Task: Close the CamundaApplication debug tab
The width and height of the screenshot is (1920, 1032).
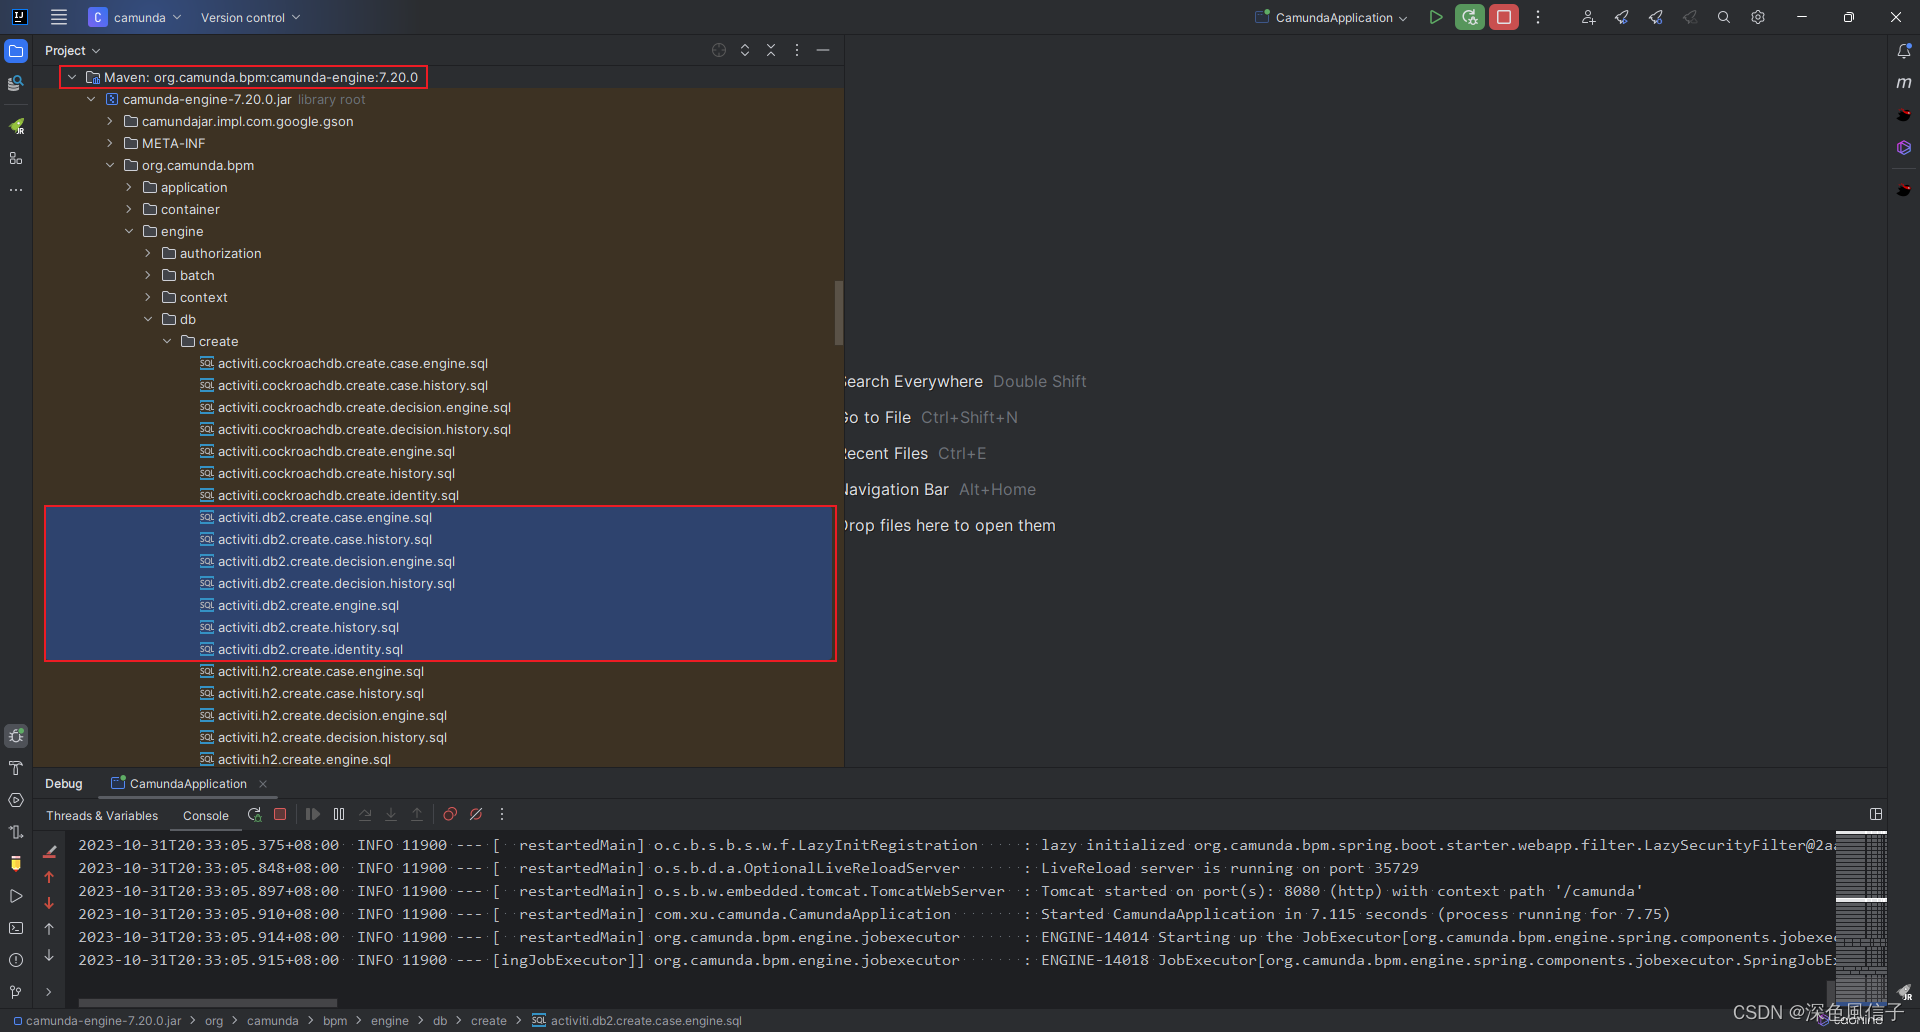Action: (x=263, y=784)
